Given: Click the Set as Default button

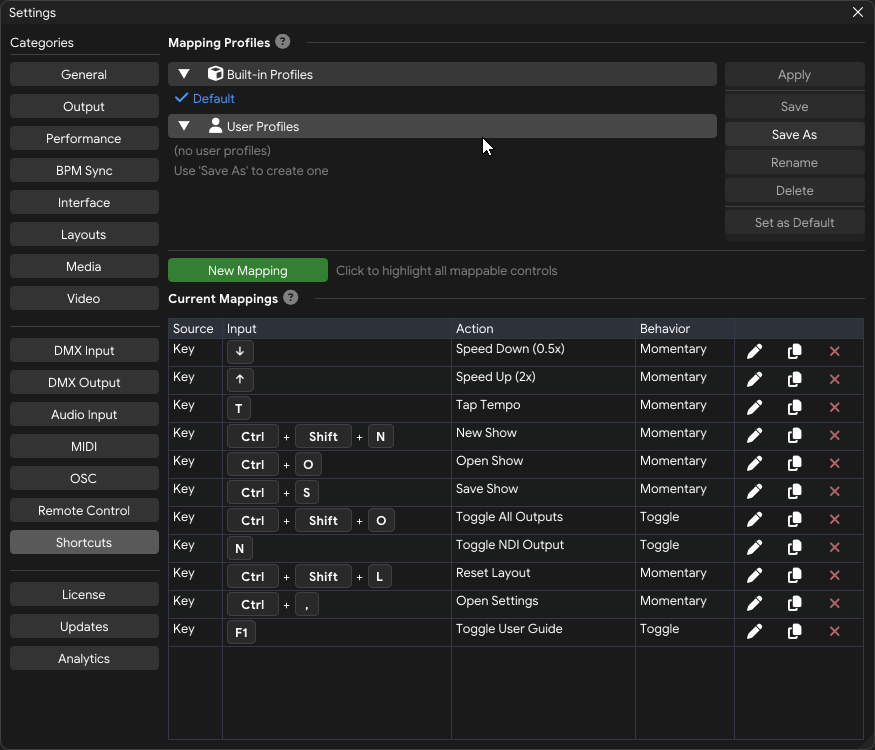Looking at the screenshot, I should click(x=794, y=222).
